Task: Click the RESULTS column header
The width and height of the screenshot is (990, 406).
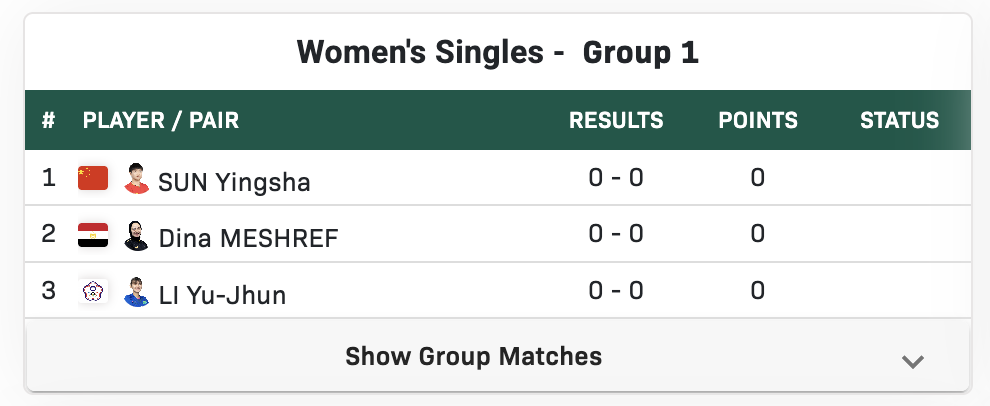Action: coord(616,121)
